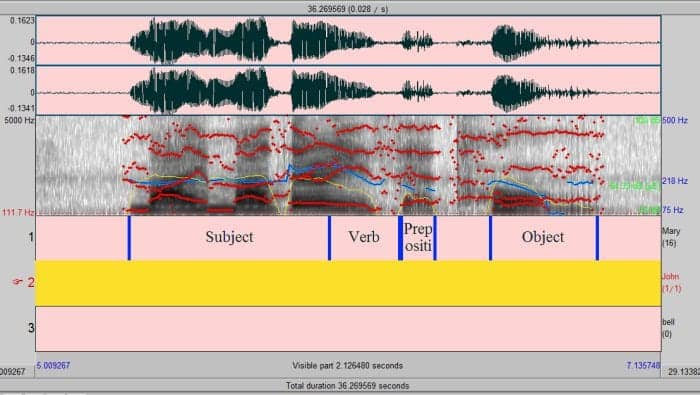Select the Subject interval in tier 1
This screenshot has width=700, height=395.
pos(229,237)
